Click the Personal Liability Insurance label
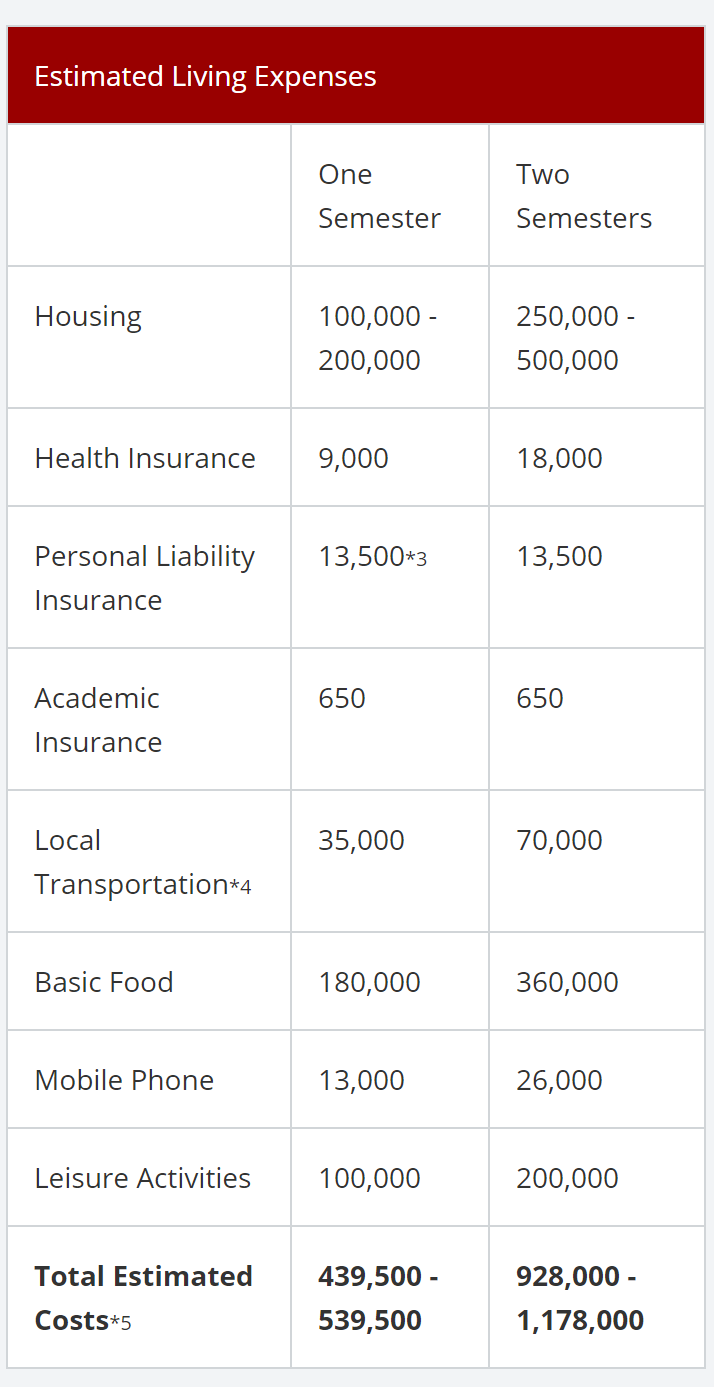This screenshot has width=714, height=1387. pos(145,578)
